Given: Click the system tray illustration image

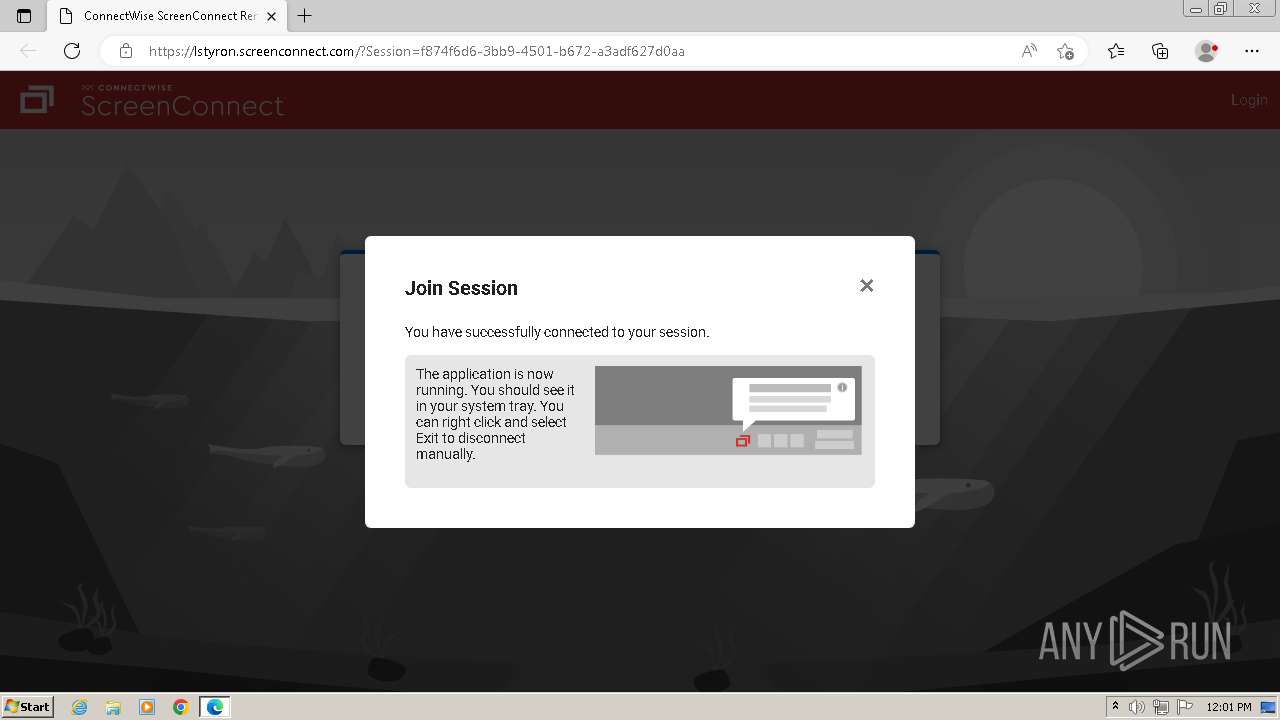Looking at the screenshot, I should pos(728,410).
